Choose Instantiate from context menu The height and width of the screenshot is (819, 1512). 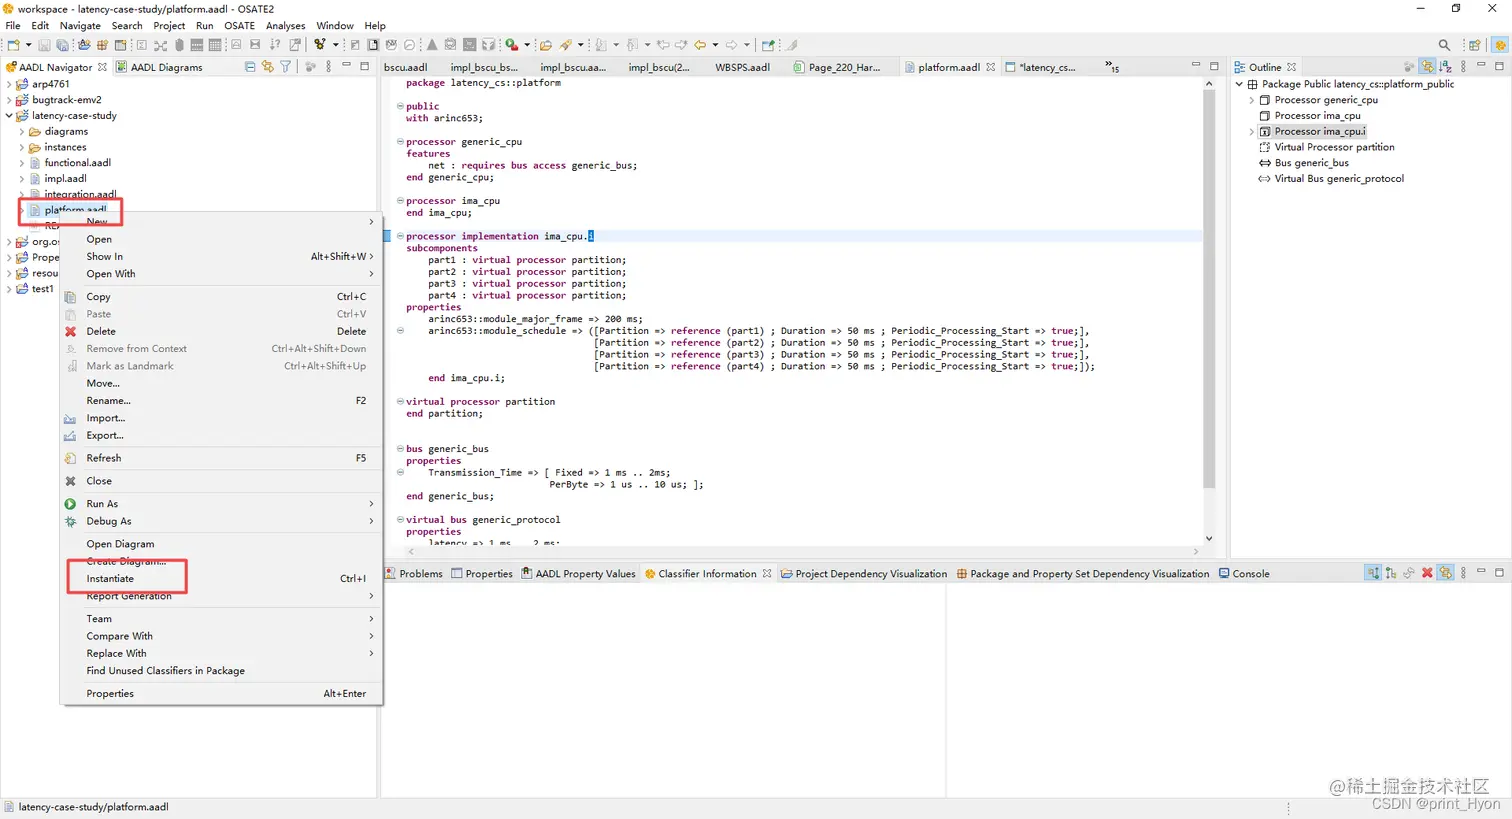pyautogui.click(x=220, y=579)
